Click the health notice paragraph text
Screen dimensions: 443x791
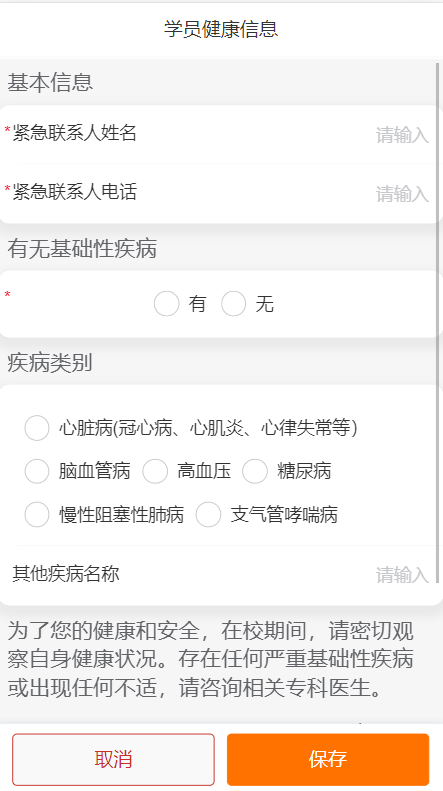coord(210,659)
